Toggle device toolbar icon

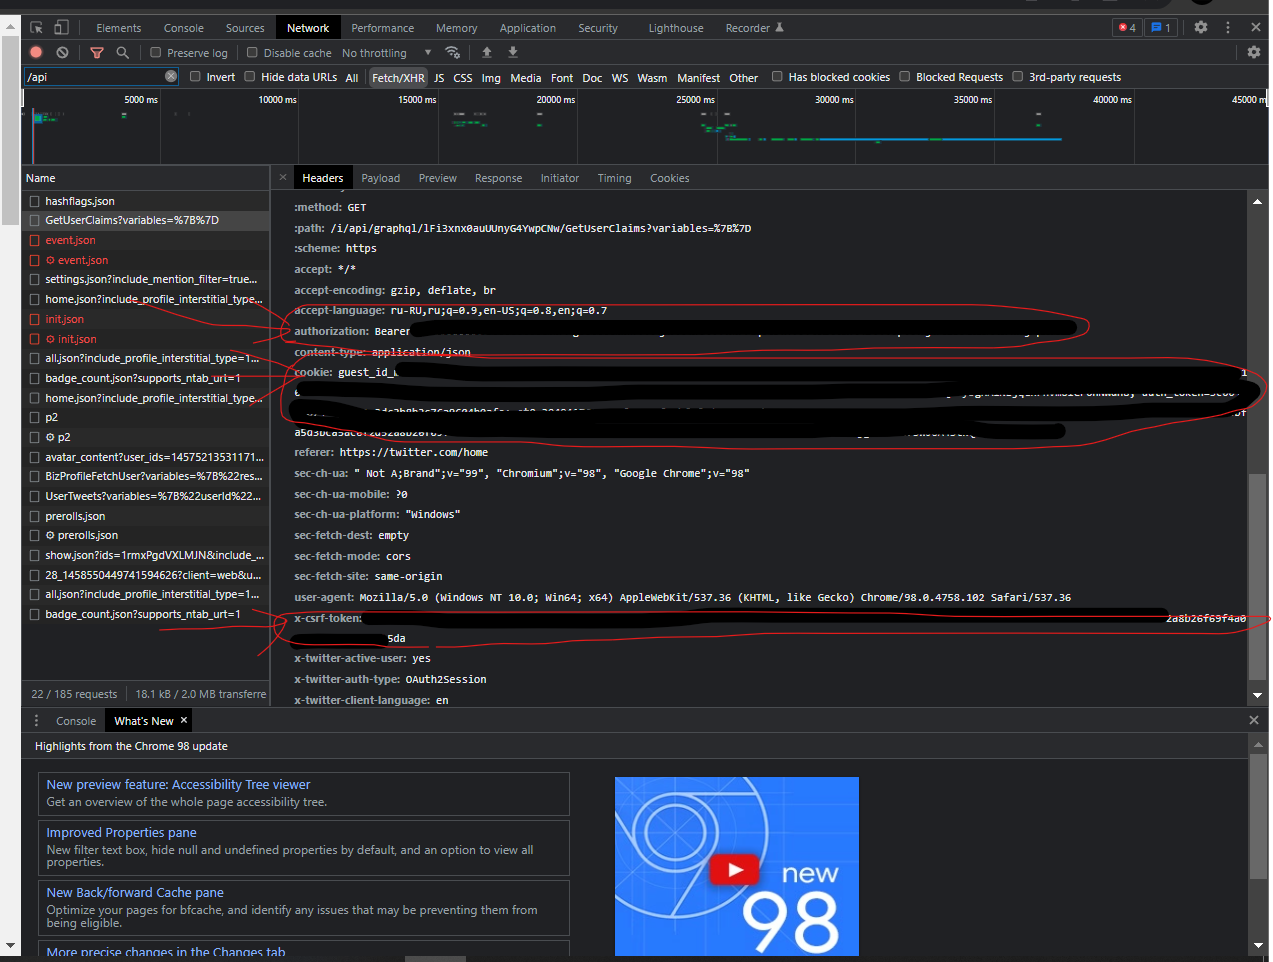pyautogui.click(x=61, y=27)
